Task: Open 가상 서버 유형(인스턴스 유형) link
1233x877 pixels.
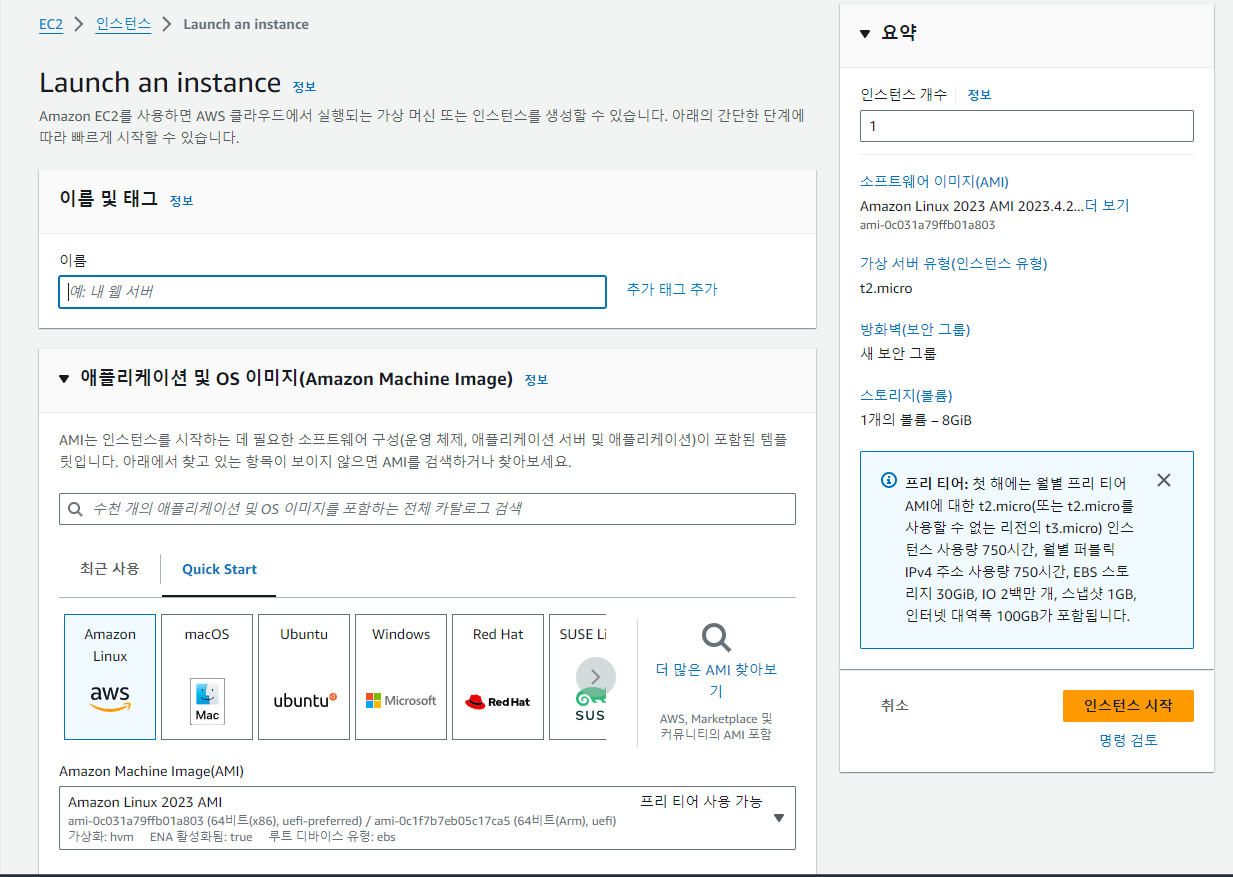Action: pyautogui.click(x=954, y=263)
